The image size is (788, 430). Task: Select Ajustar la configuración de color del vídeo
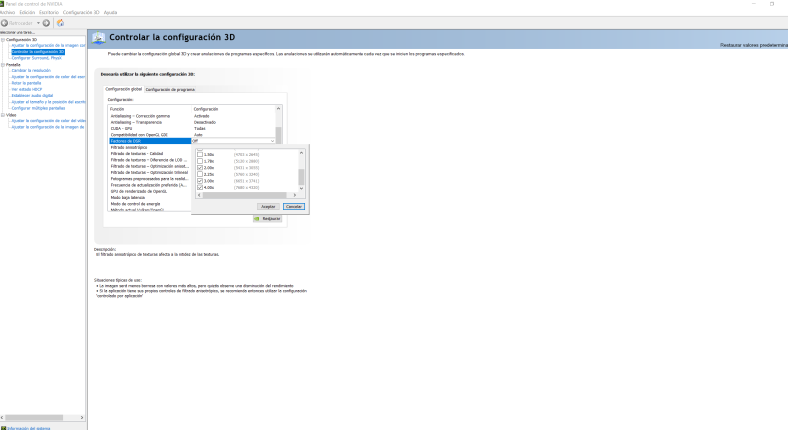[48, 121]
